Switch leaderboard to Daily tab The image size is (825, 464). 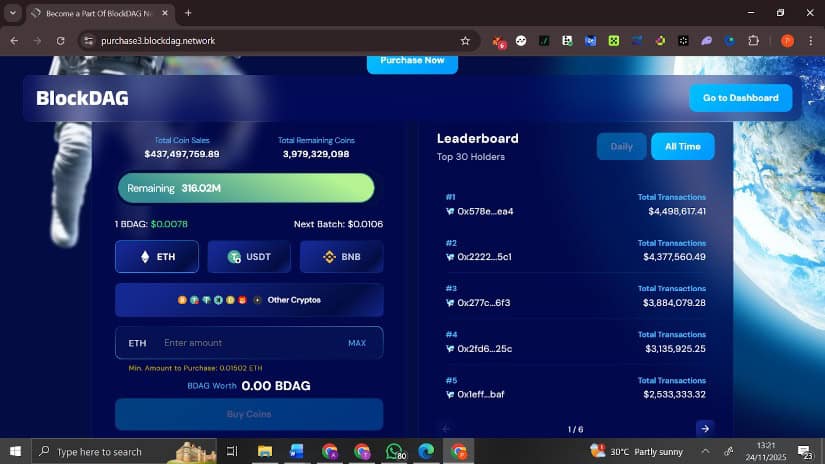coord(621,146)
